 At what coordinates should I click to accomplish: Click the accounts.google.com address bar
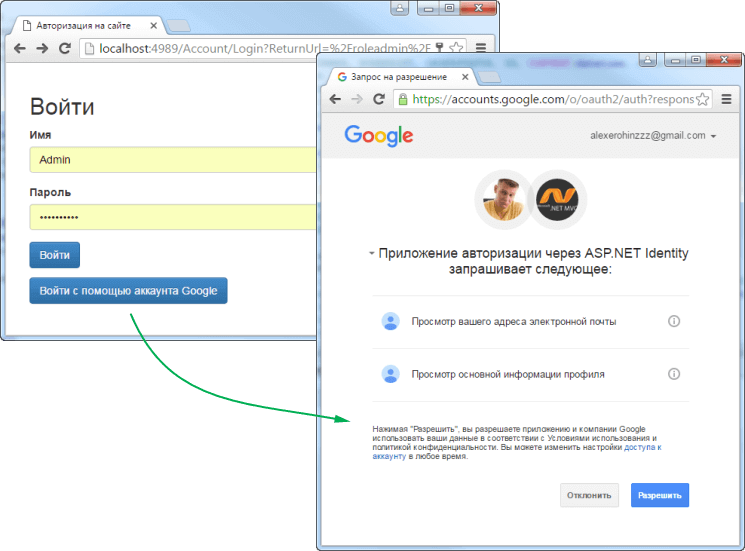[x=553, y=99]
